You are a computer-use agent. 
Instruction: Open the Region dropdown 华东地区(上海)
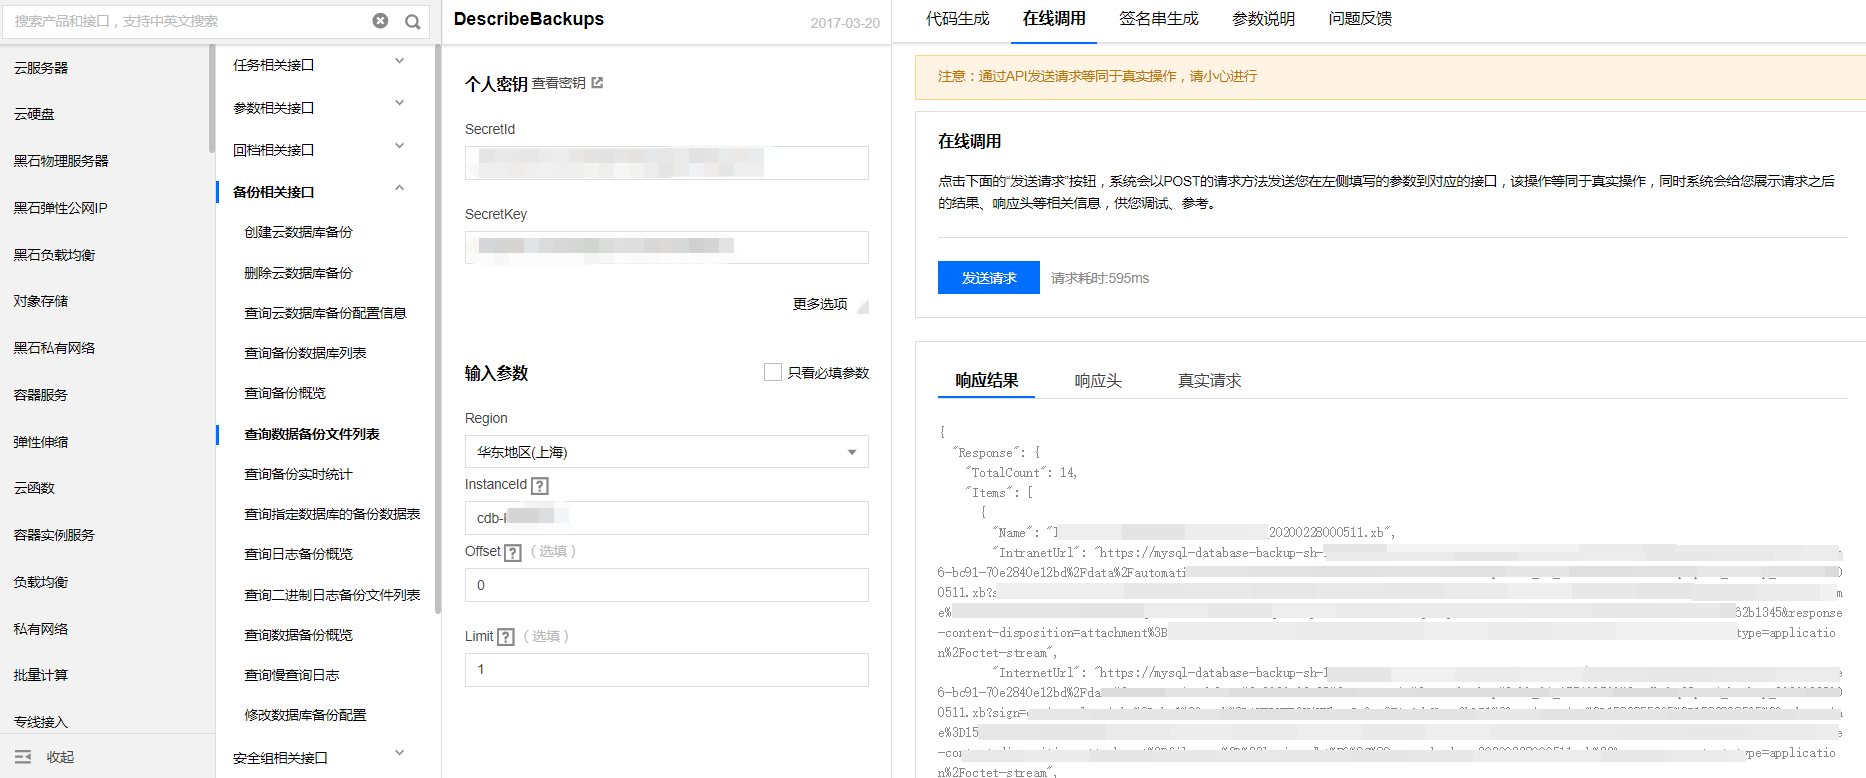tap(666, 452)
